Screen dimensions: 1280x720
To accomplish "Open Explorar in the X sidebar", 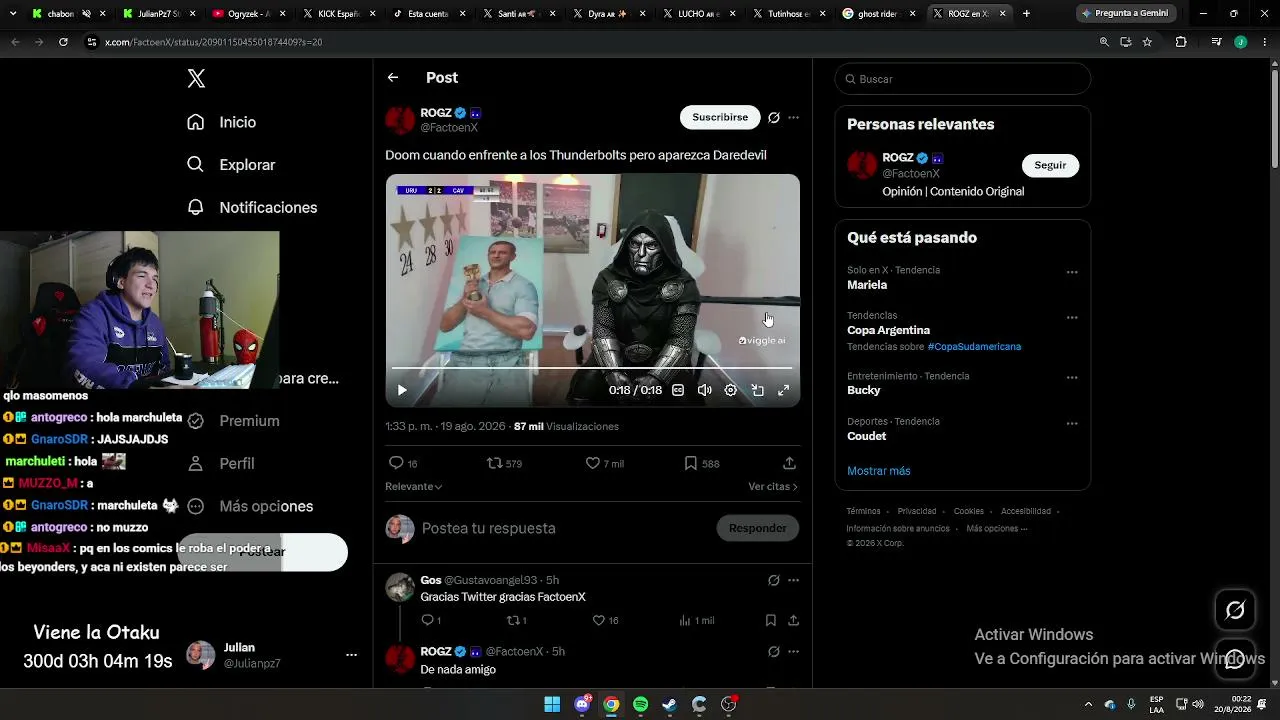I will pyautogui.click(x=231, y=165).
